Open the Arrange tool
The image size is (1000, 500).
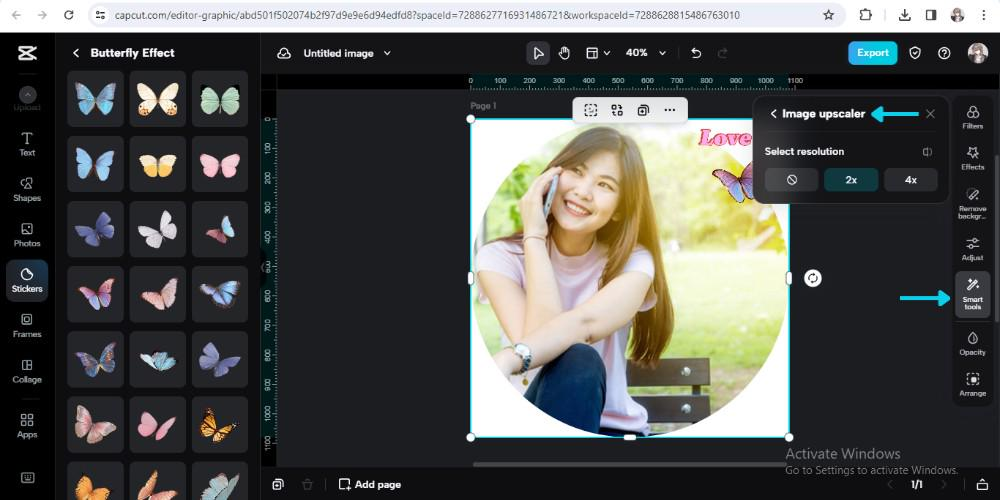(973, 385)
